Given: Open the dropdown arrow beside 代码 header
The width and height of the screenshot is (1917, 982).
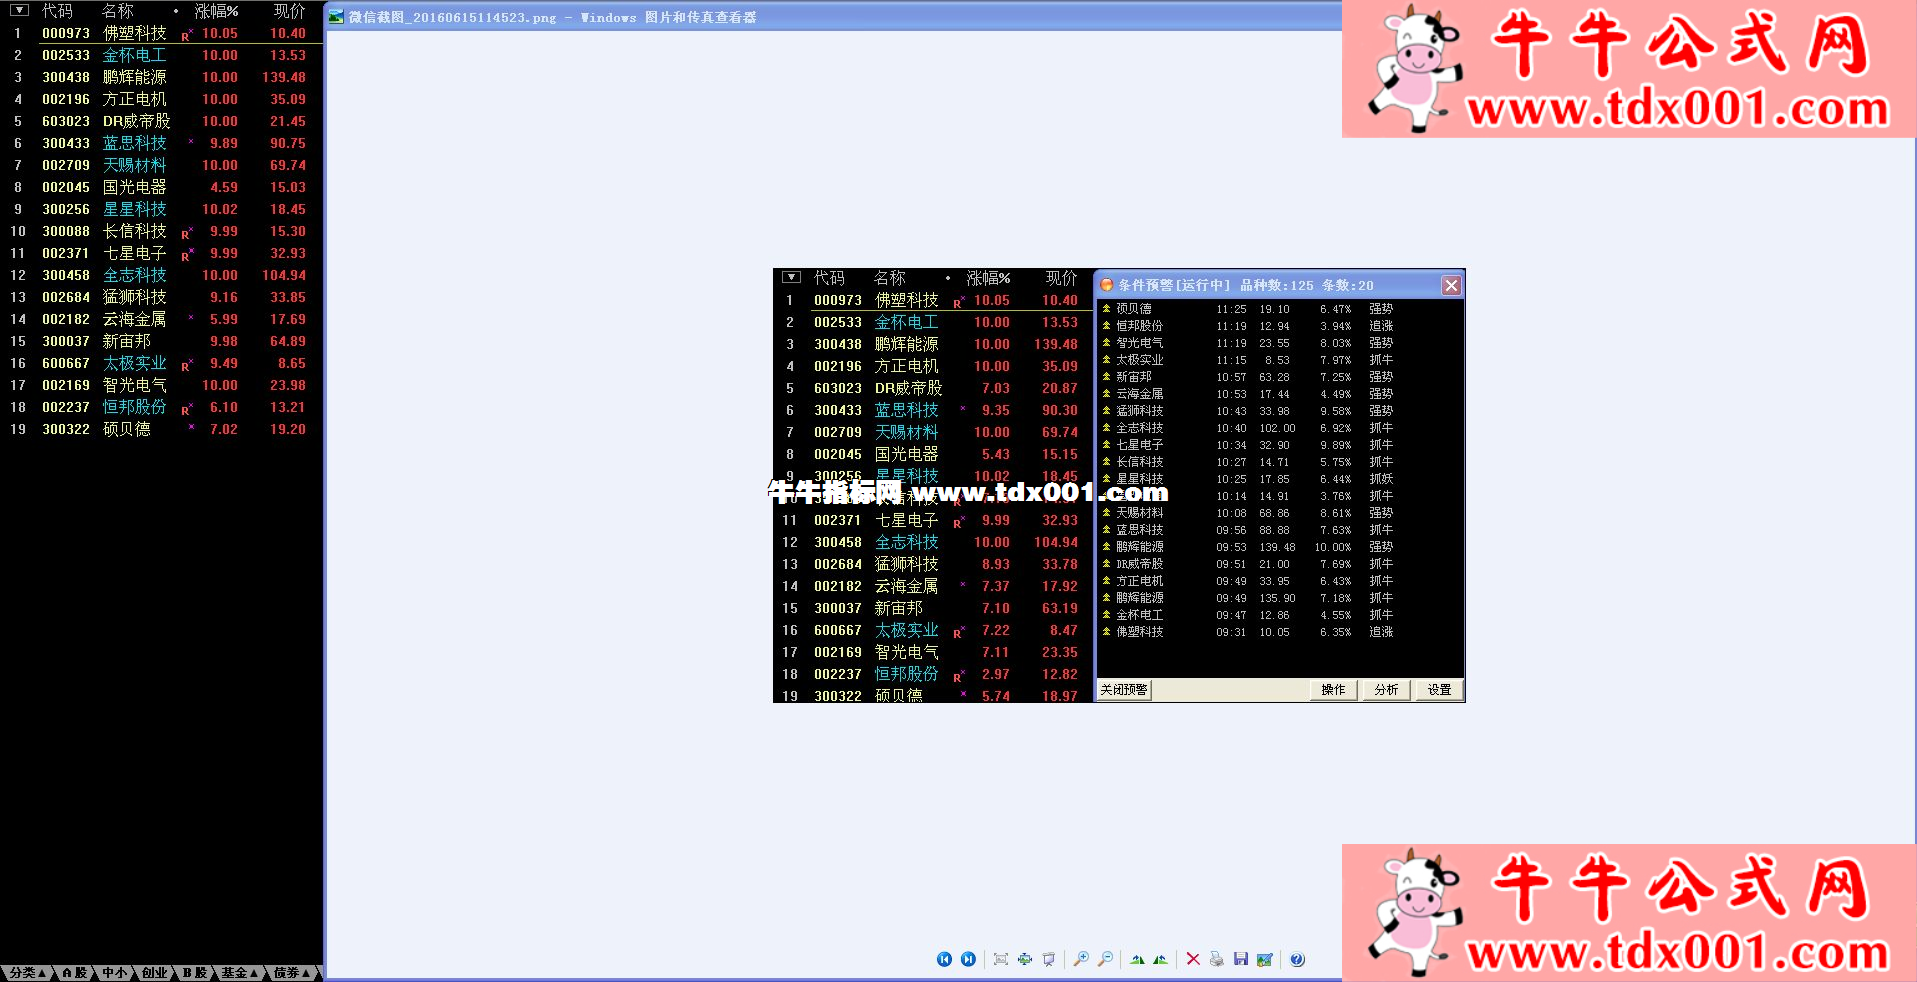Looking at the screenshot, I should click(19, 11).
